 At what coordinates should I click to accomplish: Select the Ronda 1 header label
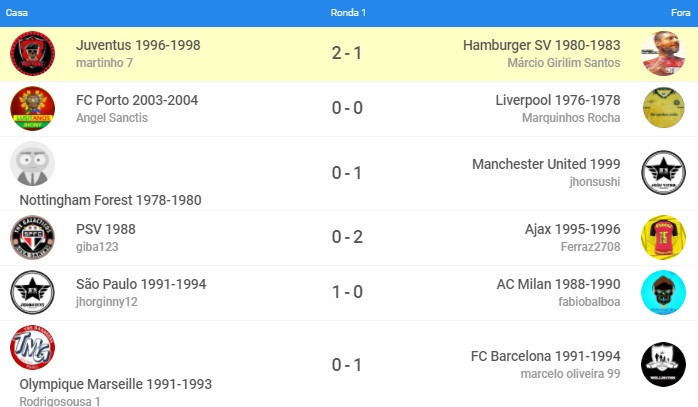pyautogui.click(x=348, y=12)
